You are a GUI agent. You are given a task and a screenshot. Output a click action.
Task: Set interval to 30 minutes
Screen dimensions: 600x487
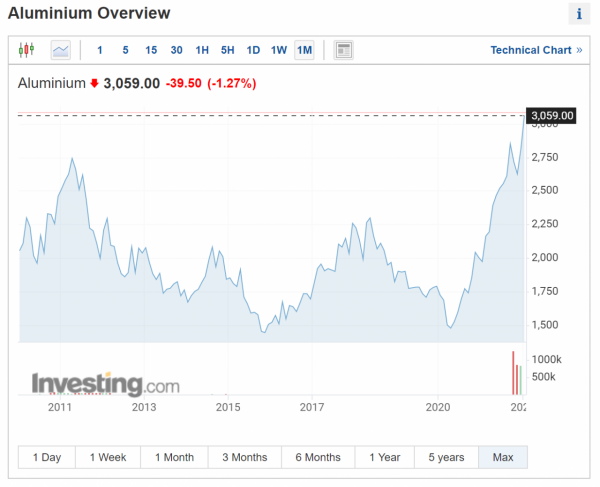coord(176,50)
